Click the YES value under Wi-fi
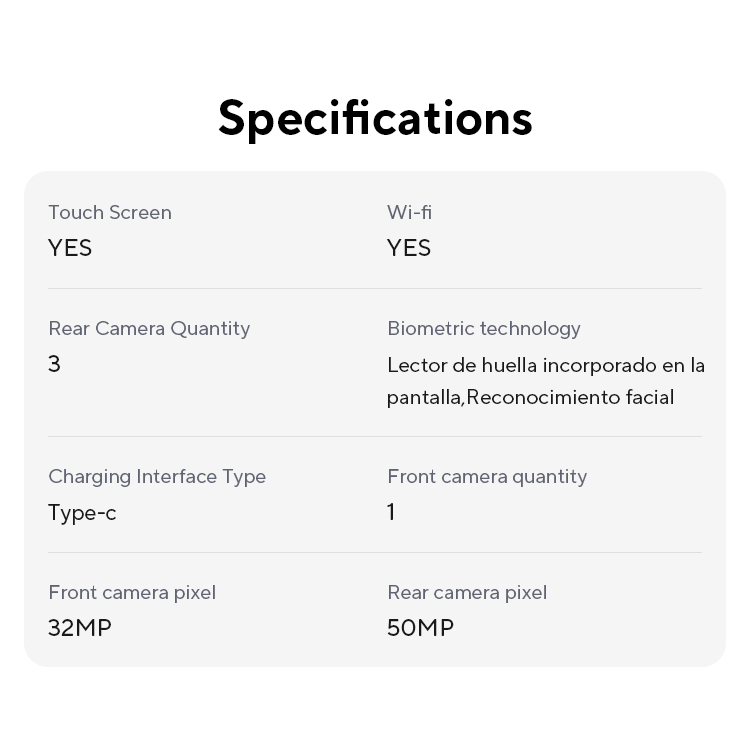The image size is (750, 750). tap(409, 248)
